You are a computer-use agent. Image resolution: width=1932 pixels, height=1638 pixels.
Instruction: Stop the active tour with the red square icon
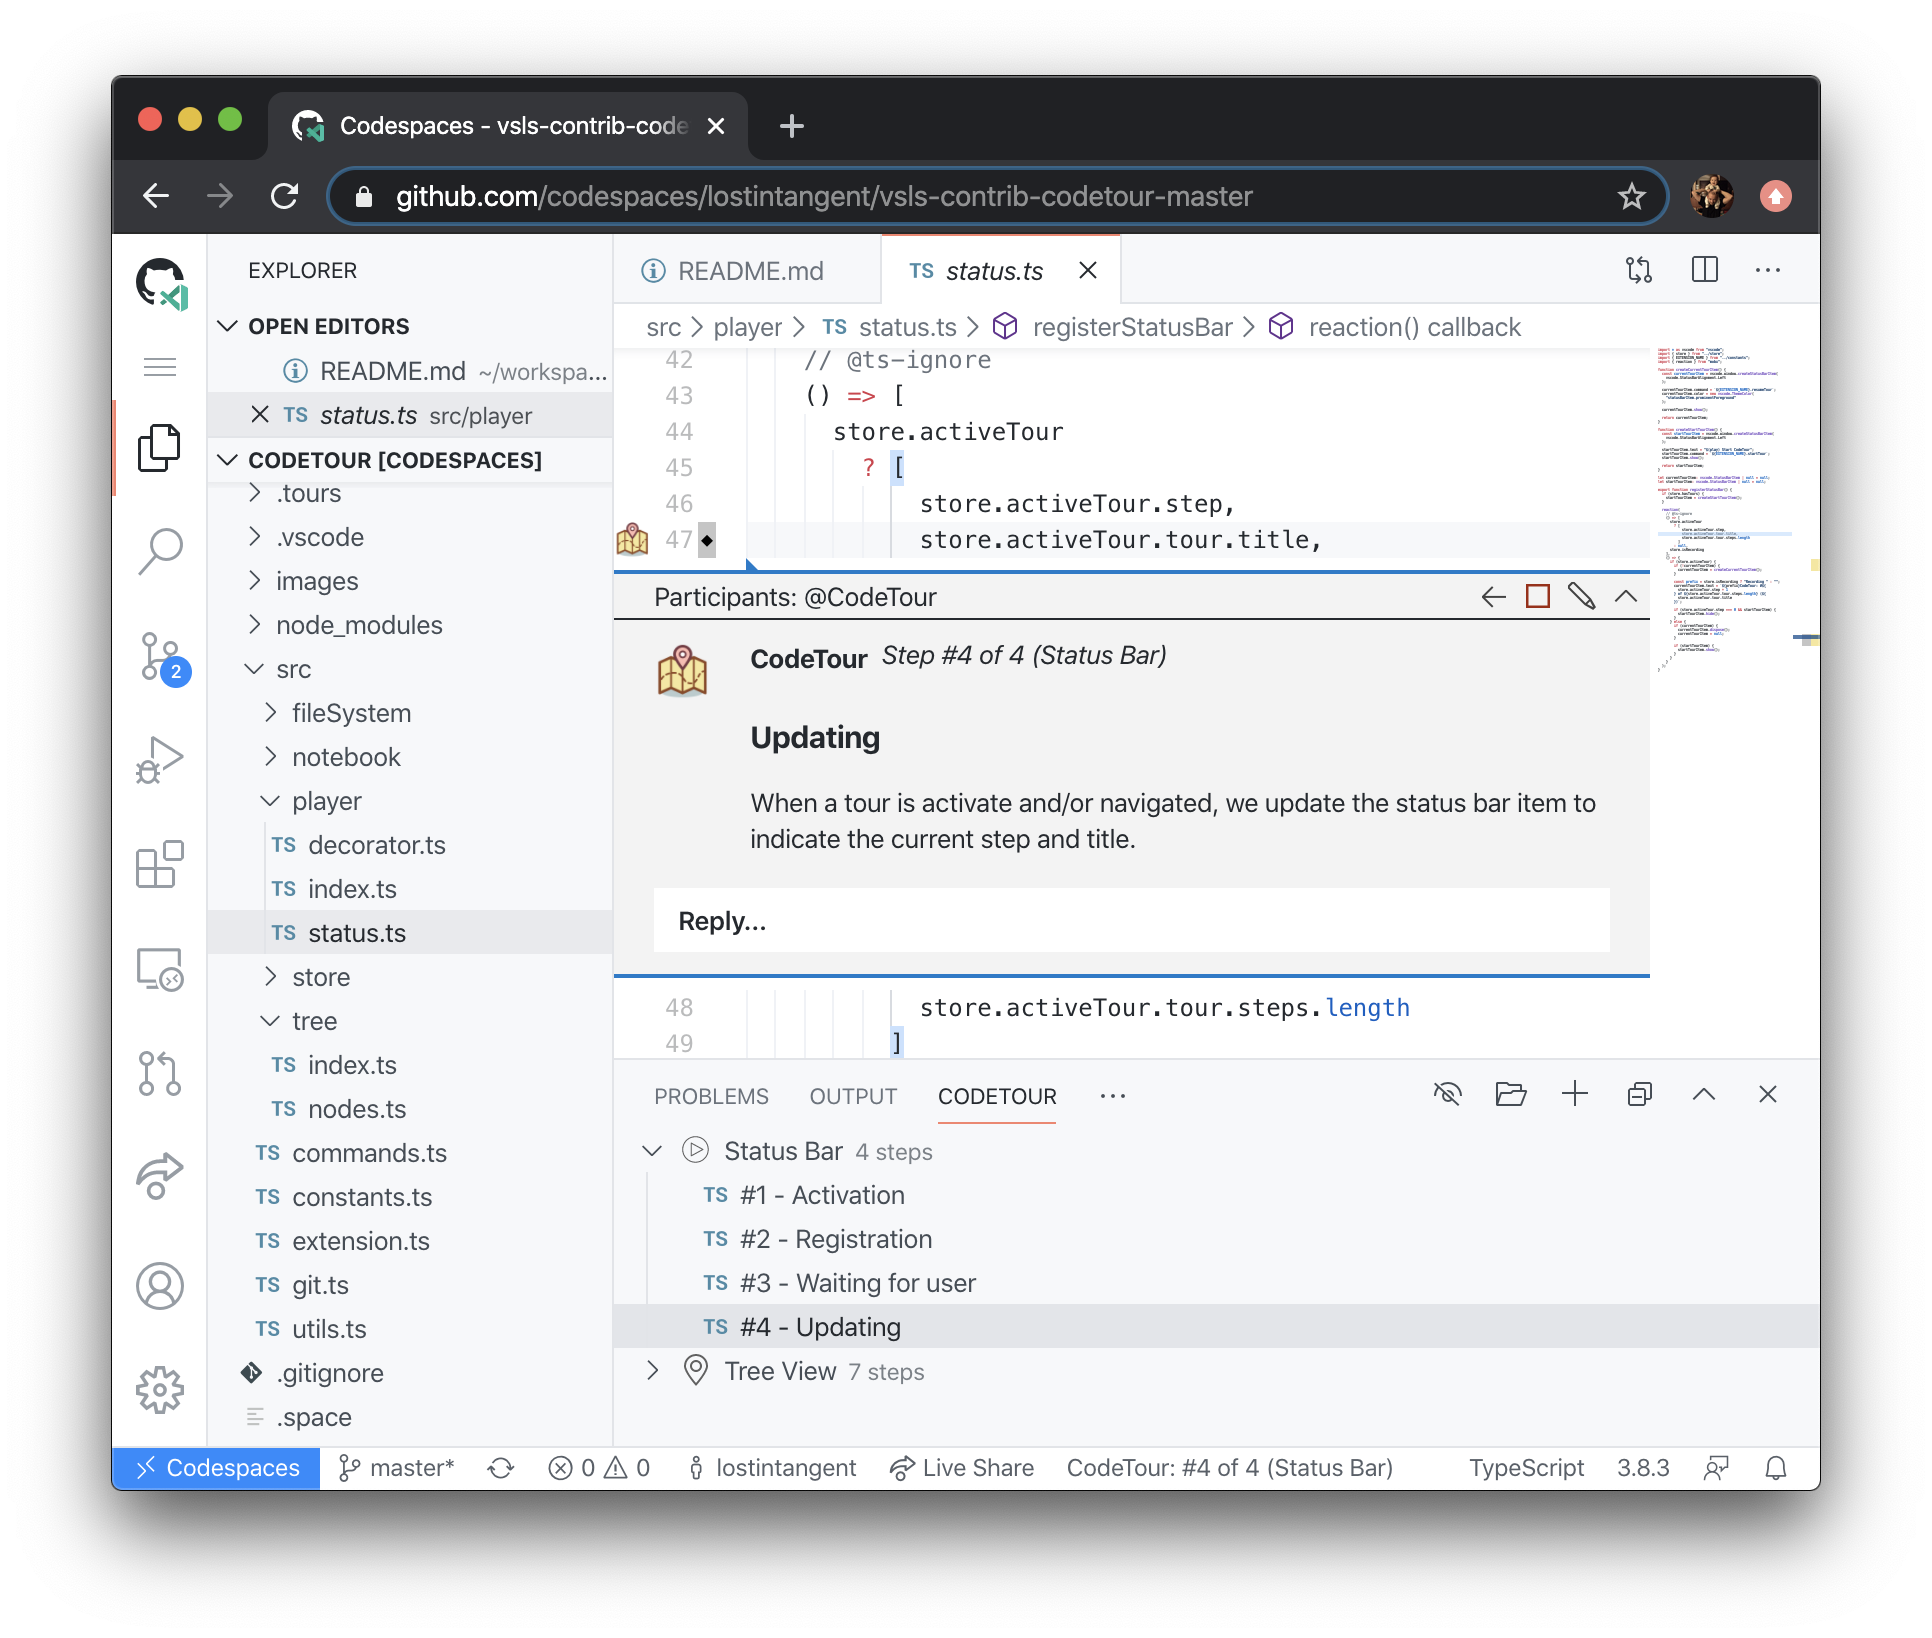click(x=1539, y=596)
